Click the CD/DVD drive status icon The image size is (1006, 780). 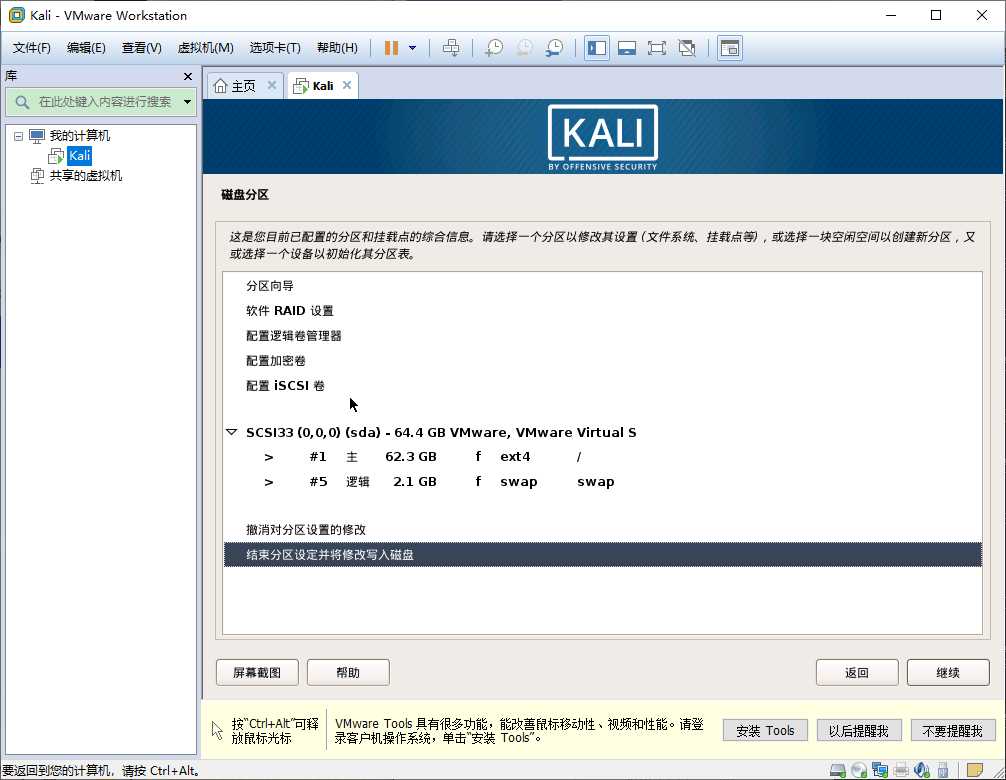(859, 770)
